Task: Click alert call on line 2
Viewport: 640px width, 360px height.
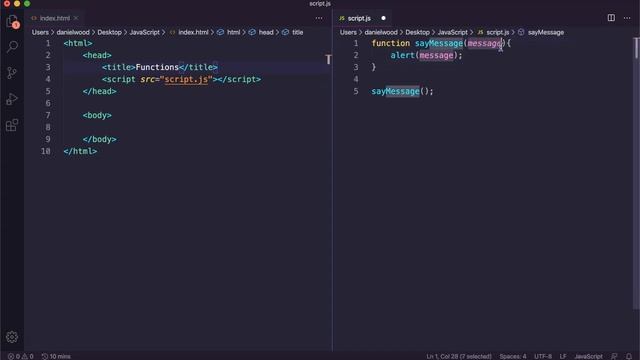Action: (402, 55)
